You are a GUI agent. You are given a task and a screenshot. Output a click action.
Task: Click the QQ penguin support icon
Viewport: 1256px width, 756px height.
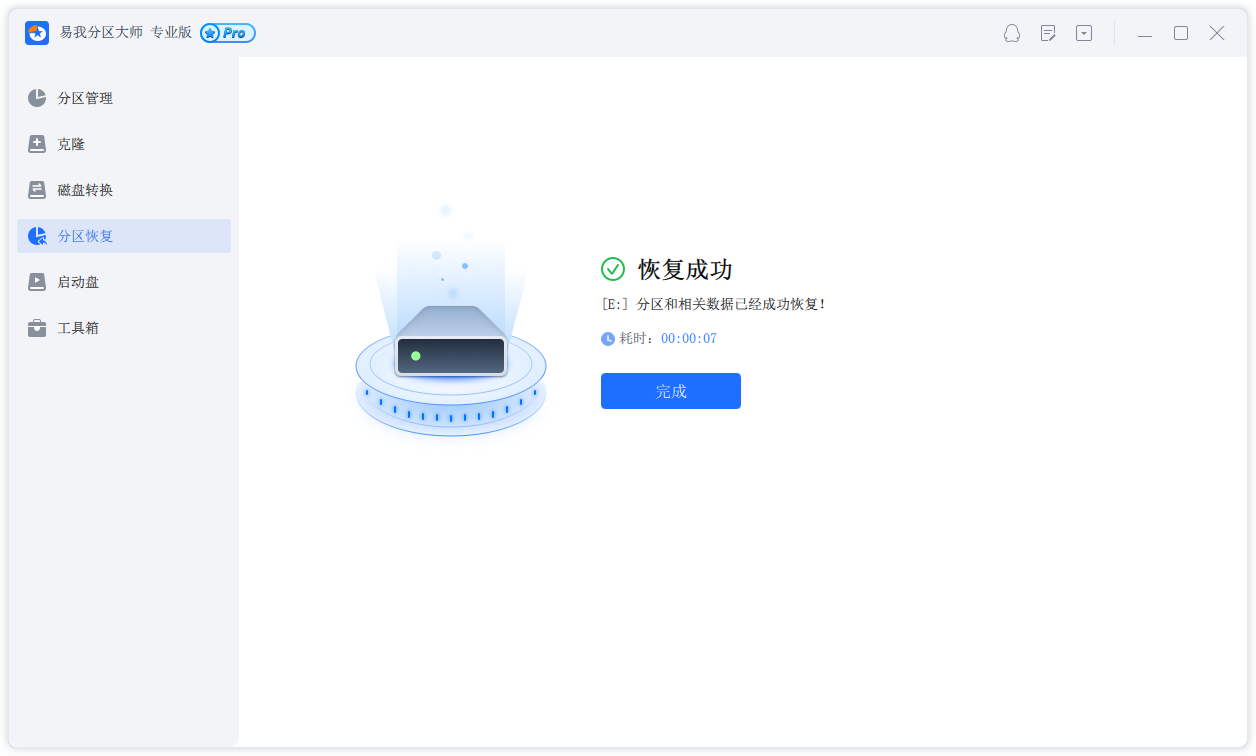(x=1012, y=33)
